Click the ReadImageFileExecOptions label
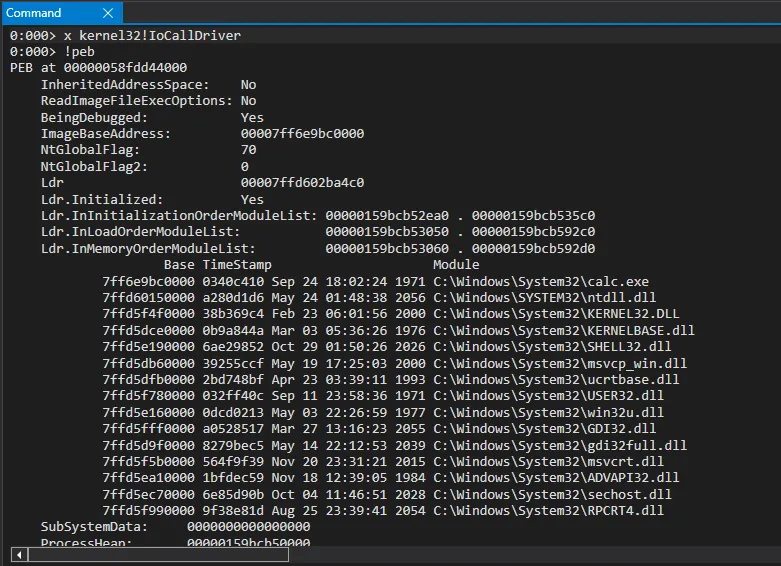The height and width of the screenshot is (566, 781). click(136, 101)
